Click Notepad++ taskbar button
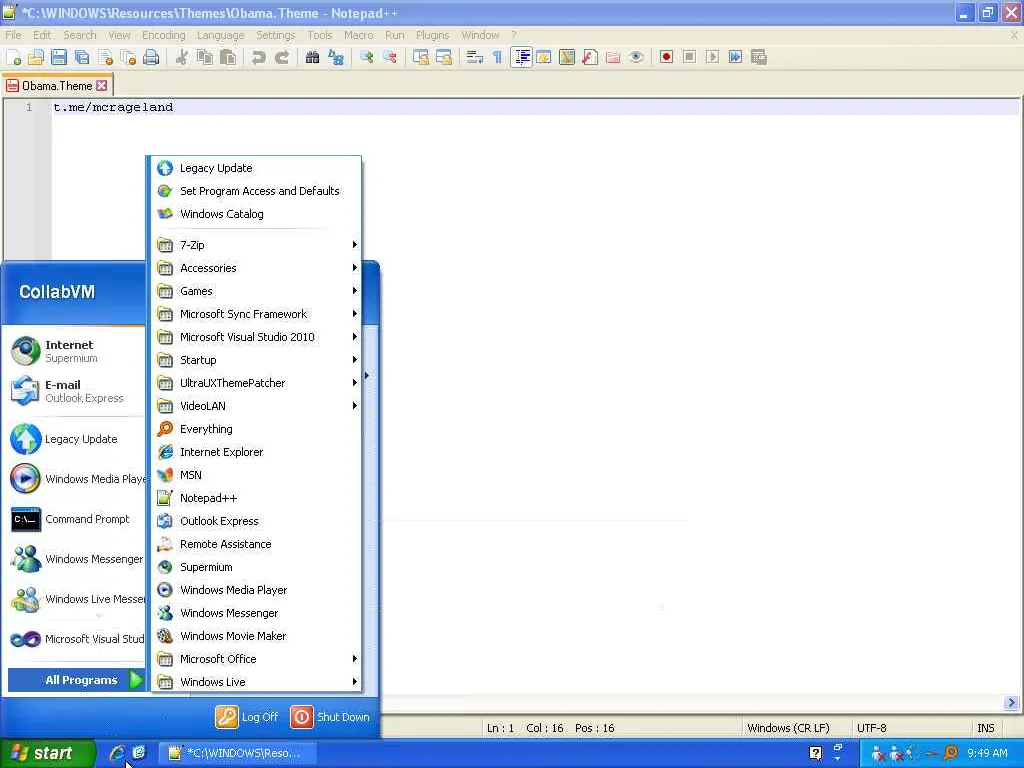Viewport: 1024px width, 768px height. [x=238, y=753]
